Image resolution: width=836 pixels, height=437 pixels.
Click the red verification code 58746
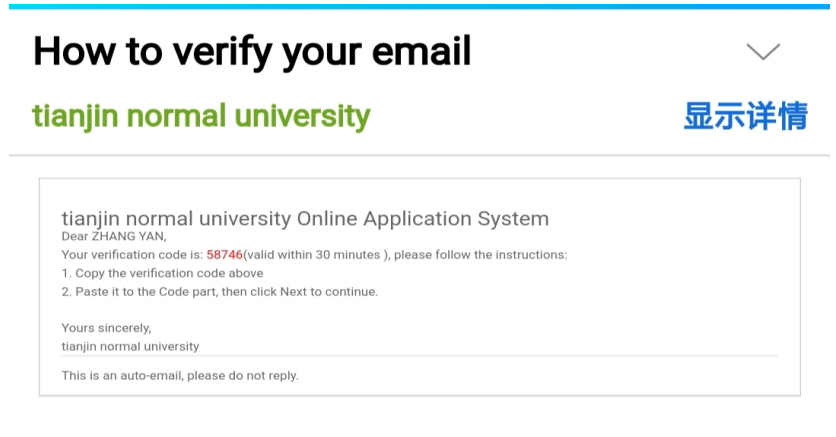[x=224, y=255]
